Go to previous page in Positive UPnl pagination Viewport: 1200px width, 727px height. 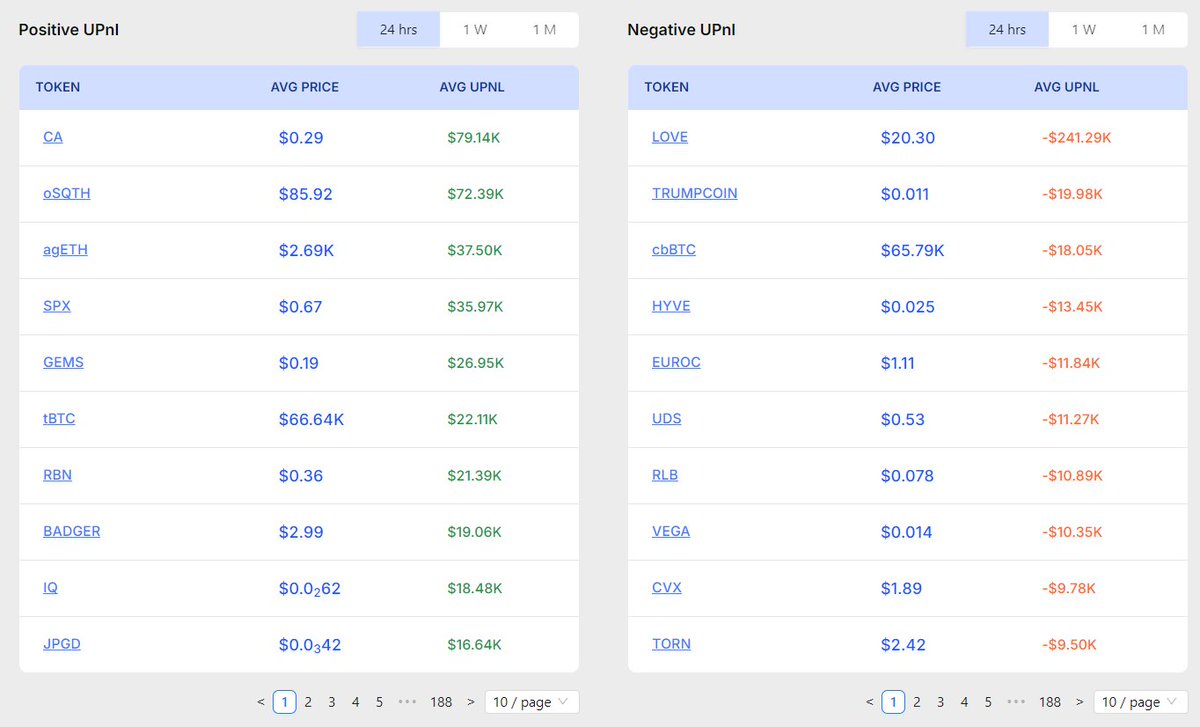click(x=261, y=702)
